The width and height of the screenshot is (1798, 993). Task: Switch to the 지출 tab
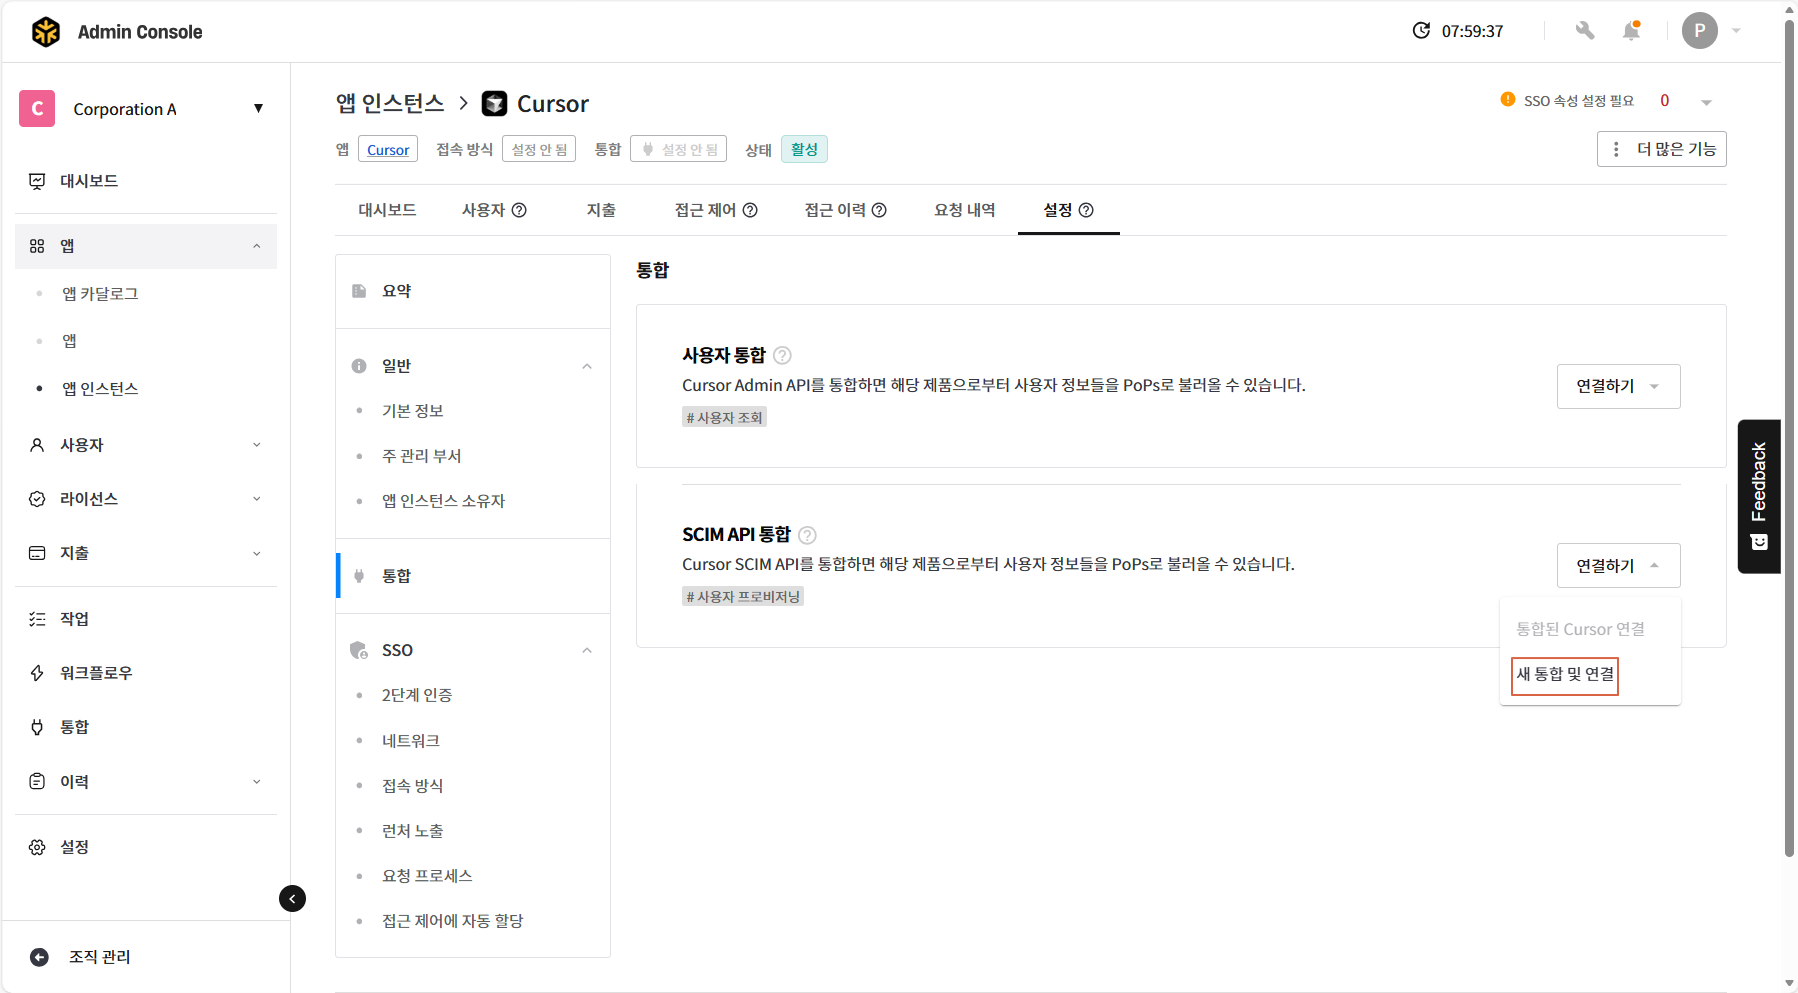(x=601, y=210)
